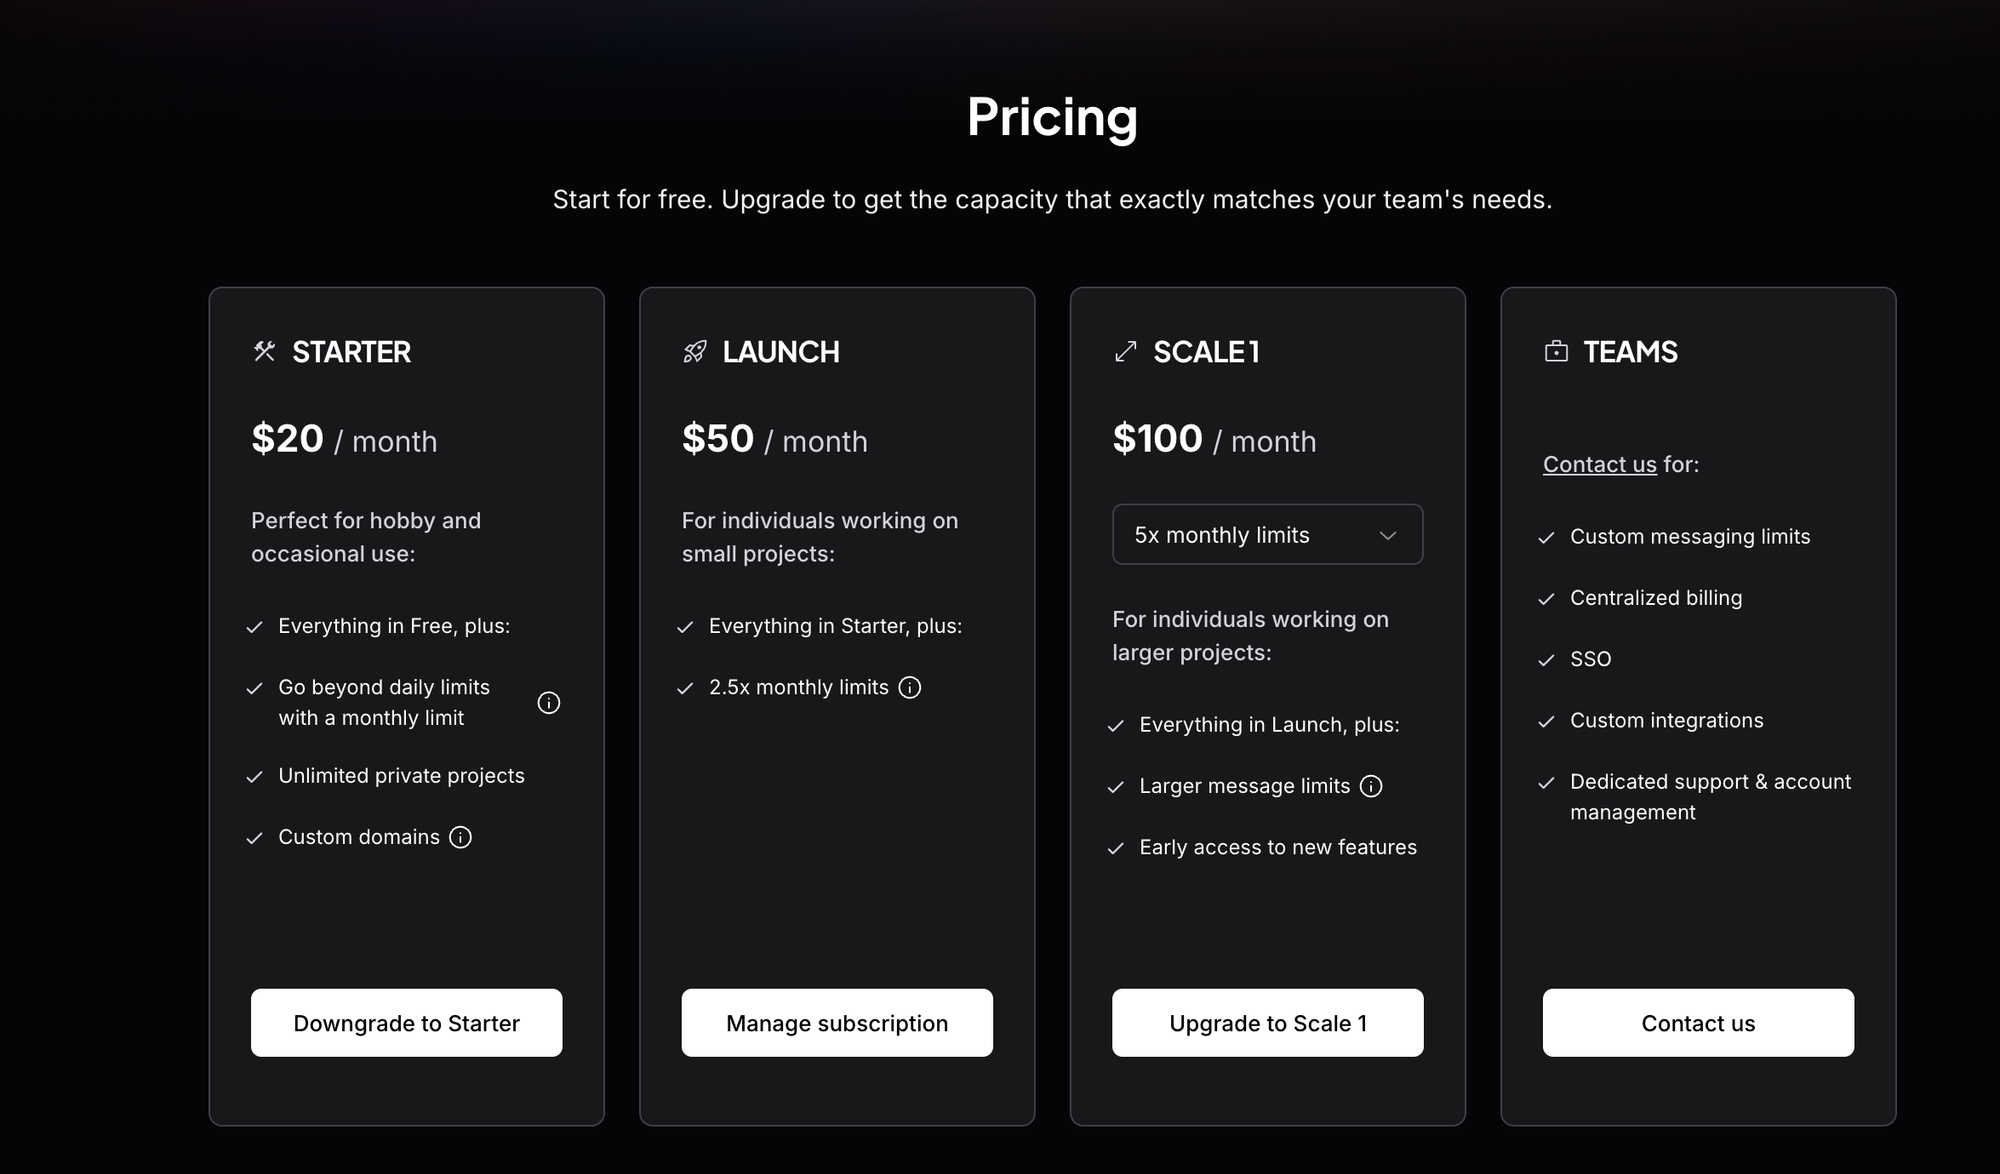Click info icon next to Custom domains
Viewport: 2000px width, 1174px height.
(460, 837)
